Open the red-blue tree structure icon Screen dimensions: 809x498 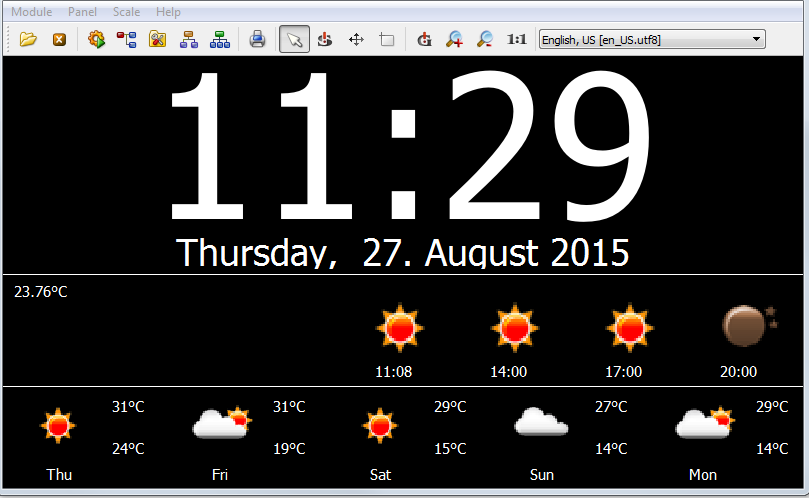(126, 40)
